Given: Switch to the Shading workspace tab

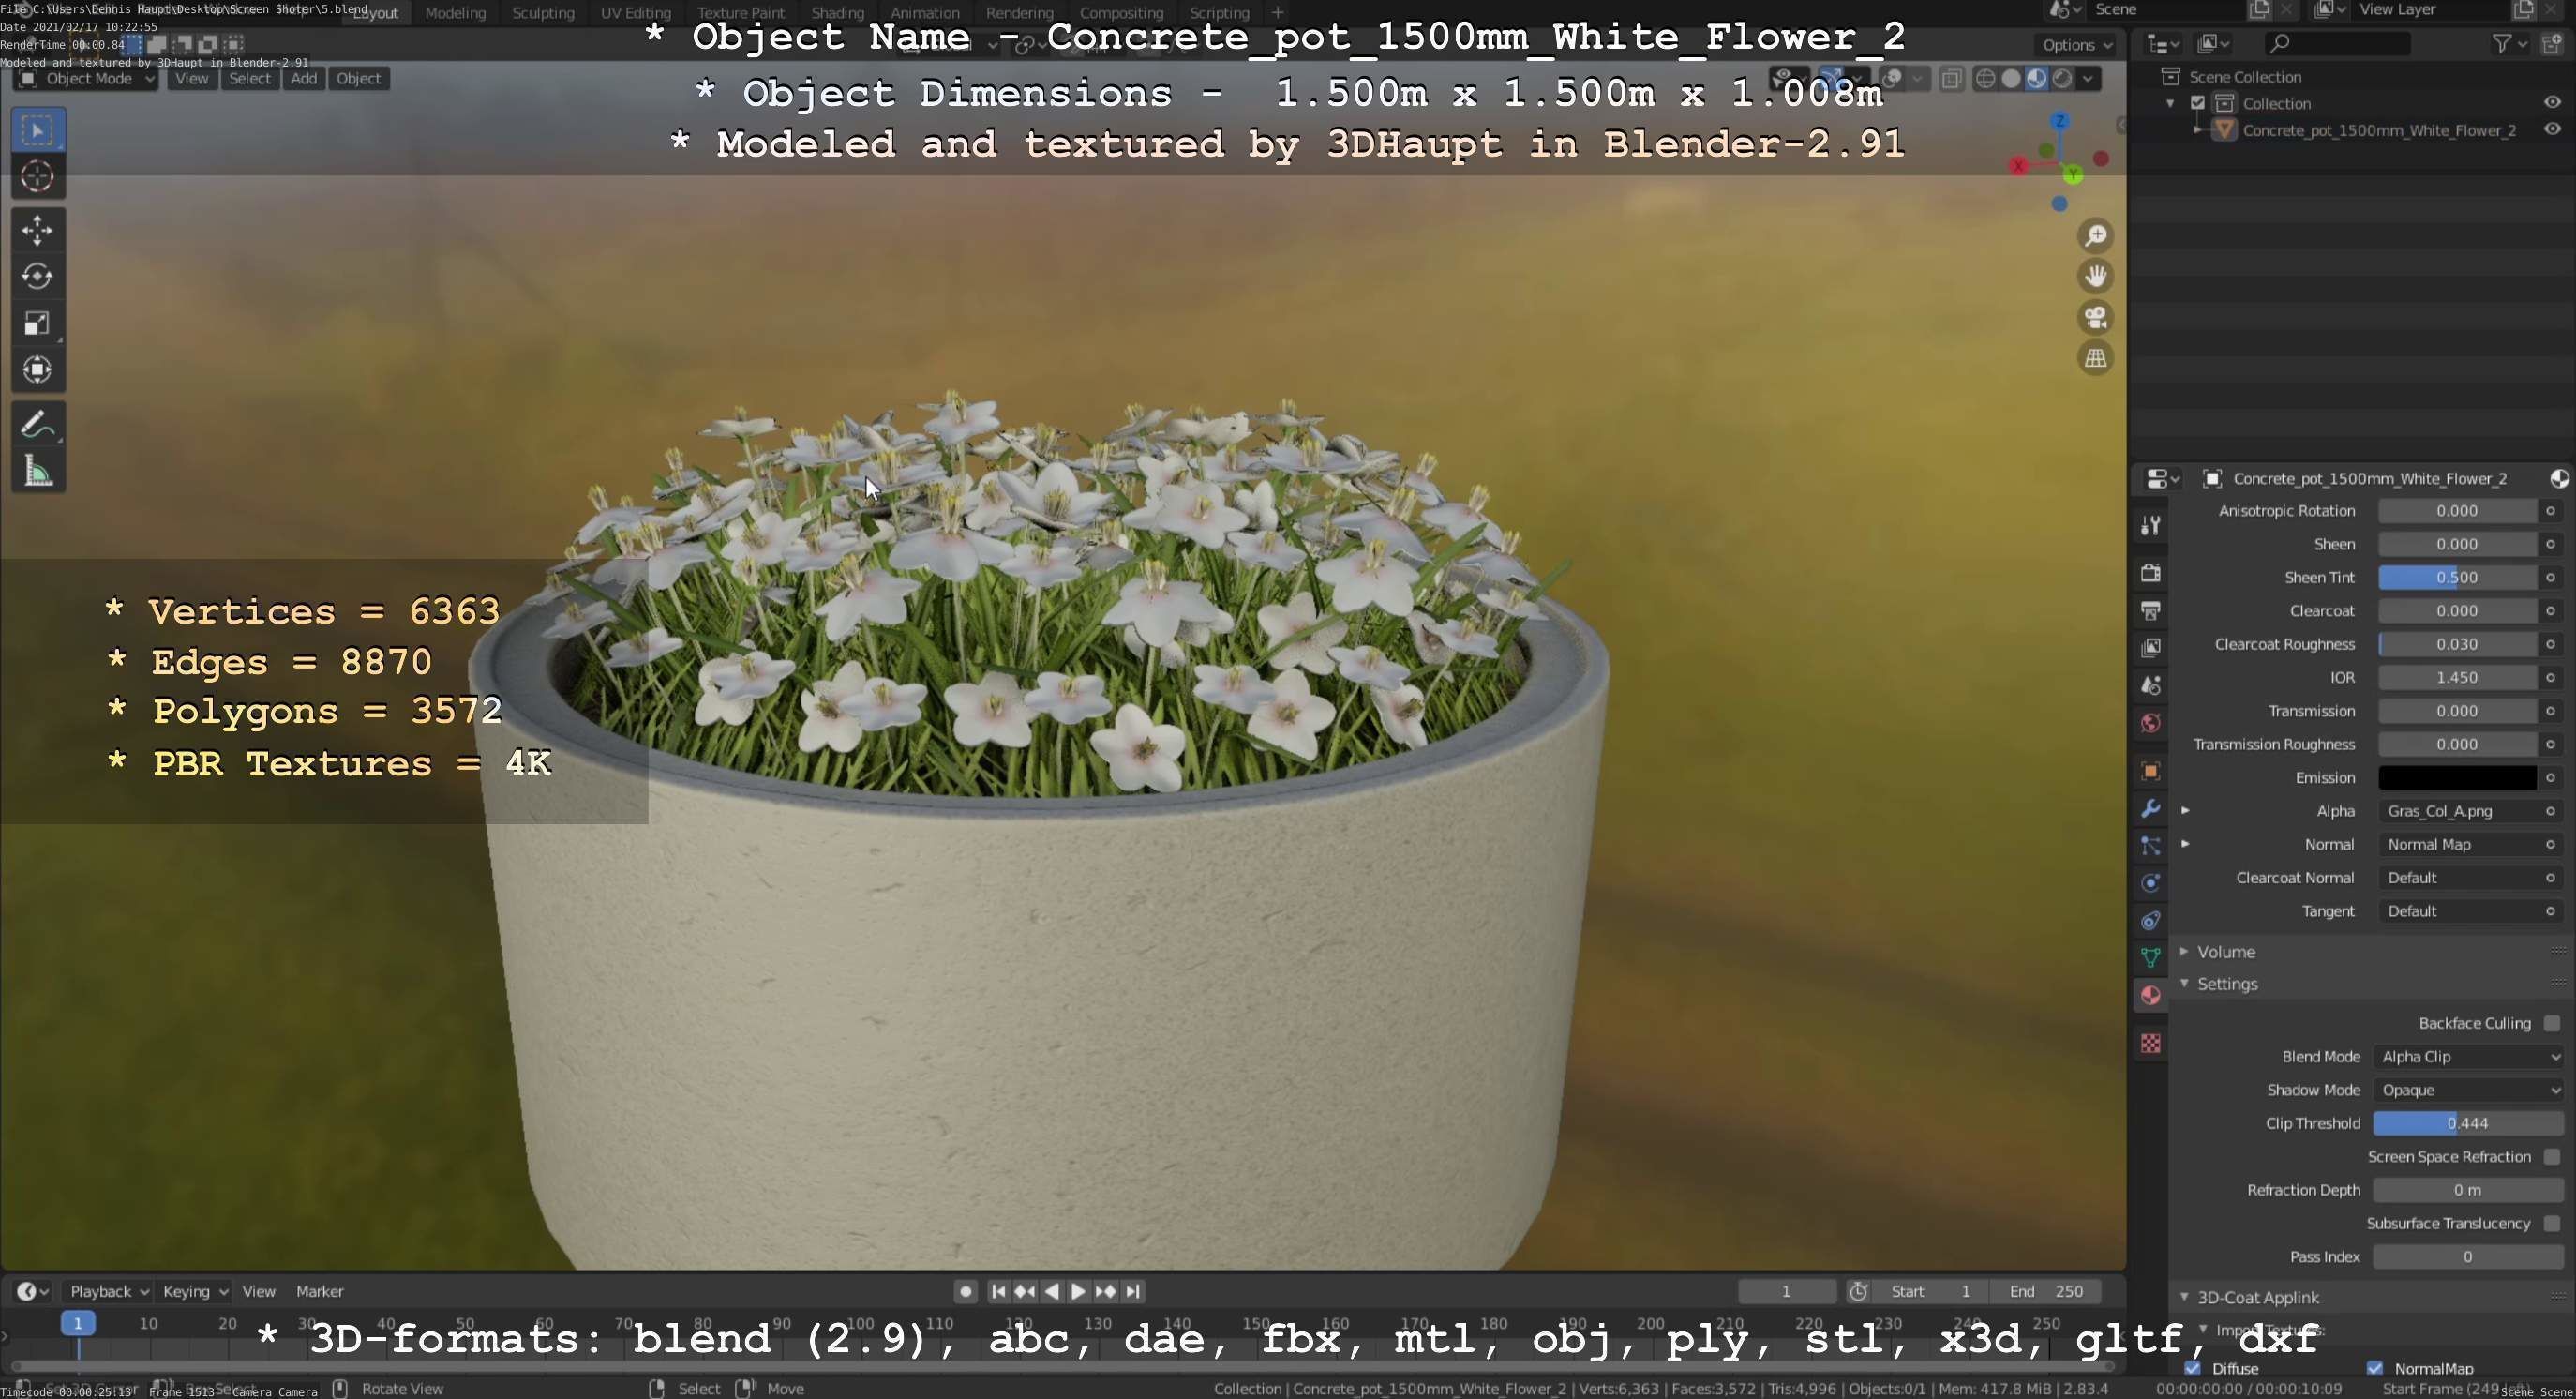Looking at the screenshot, I should point(837,13).
